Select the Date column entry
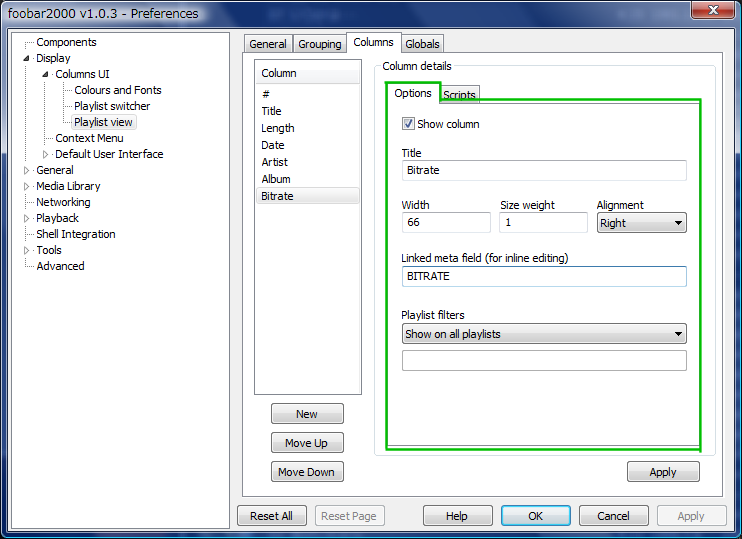 [x=308, y=145]
